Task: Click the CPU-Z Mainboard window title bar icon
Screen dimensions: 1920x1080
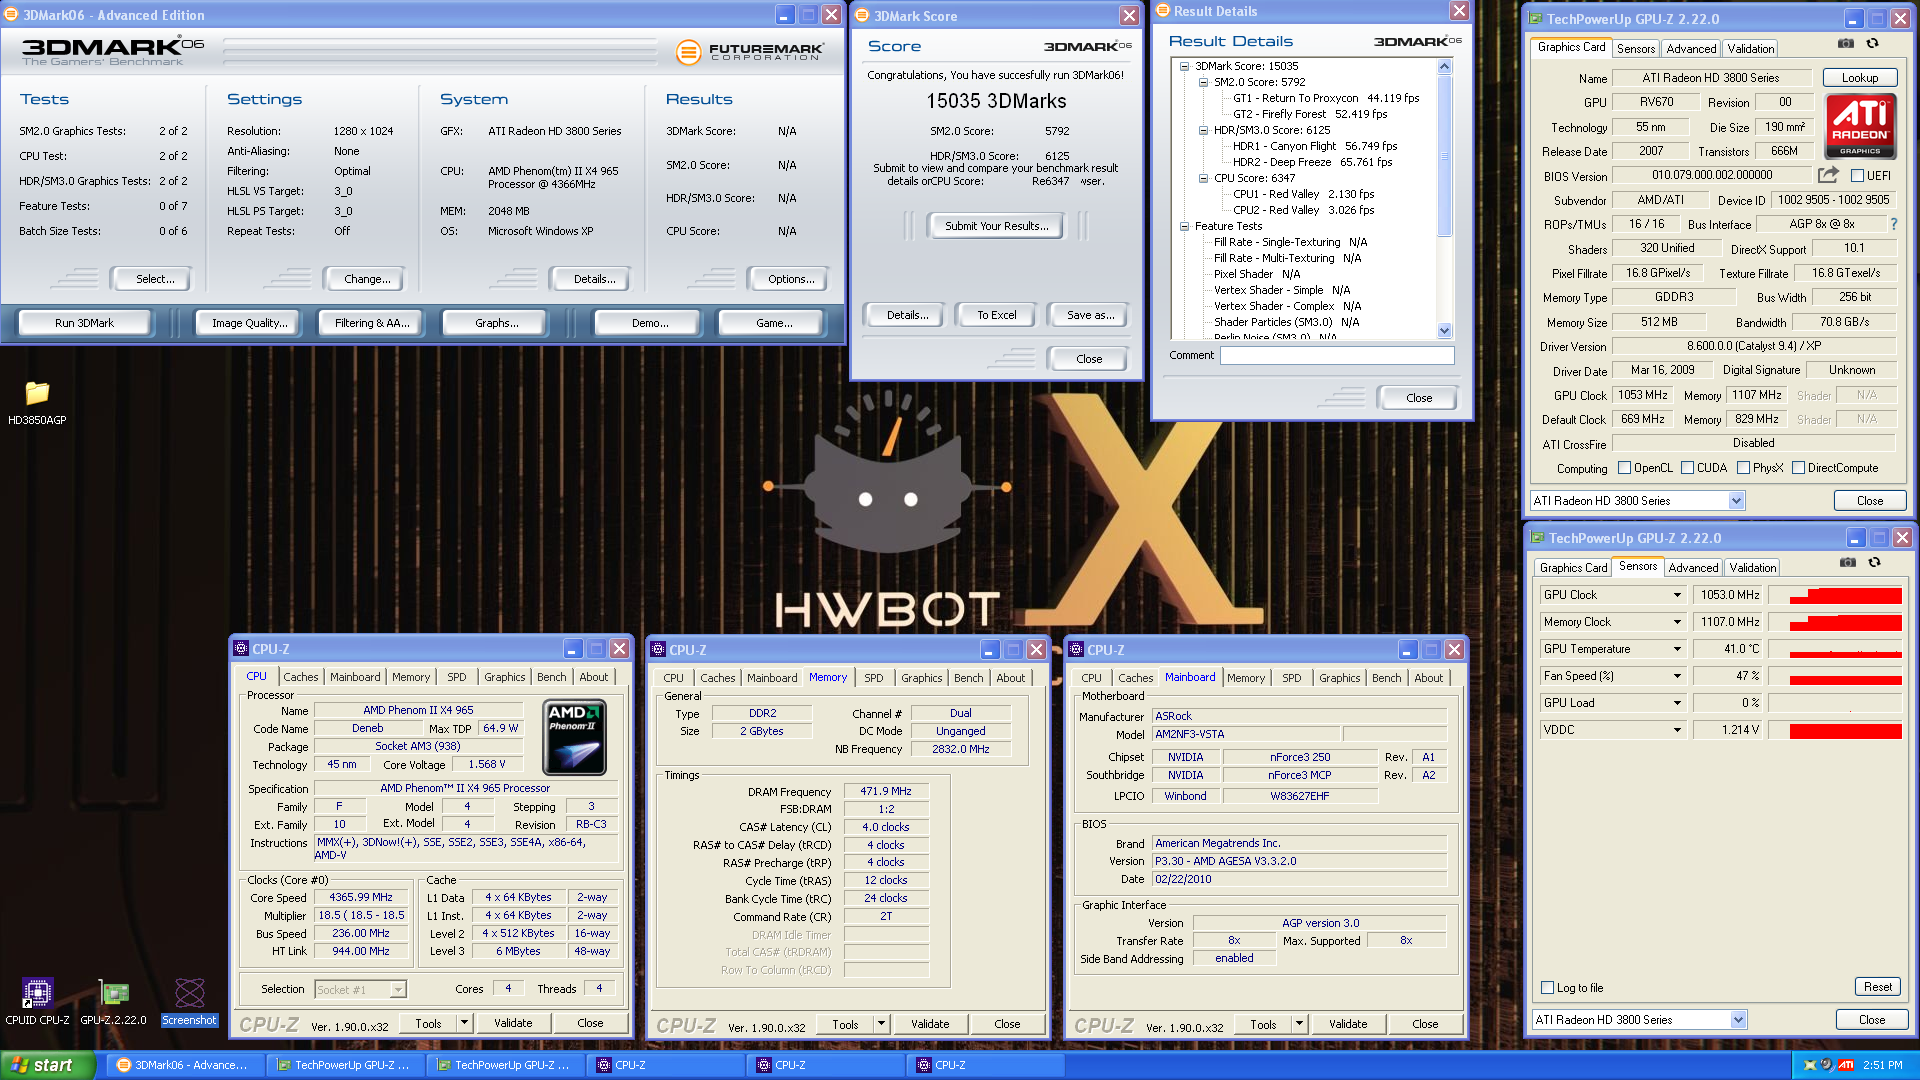Action: [1077, 649]
